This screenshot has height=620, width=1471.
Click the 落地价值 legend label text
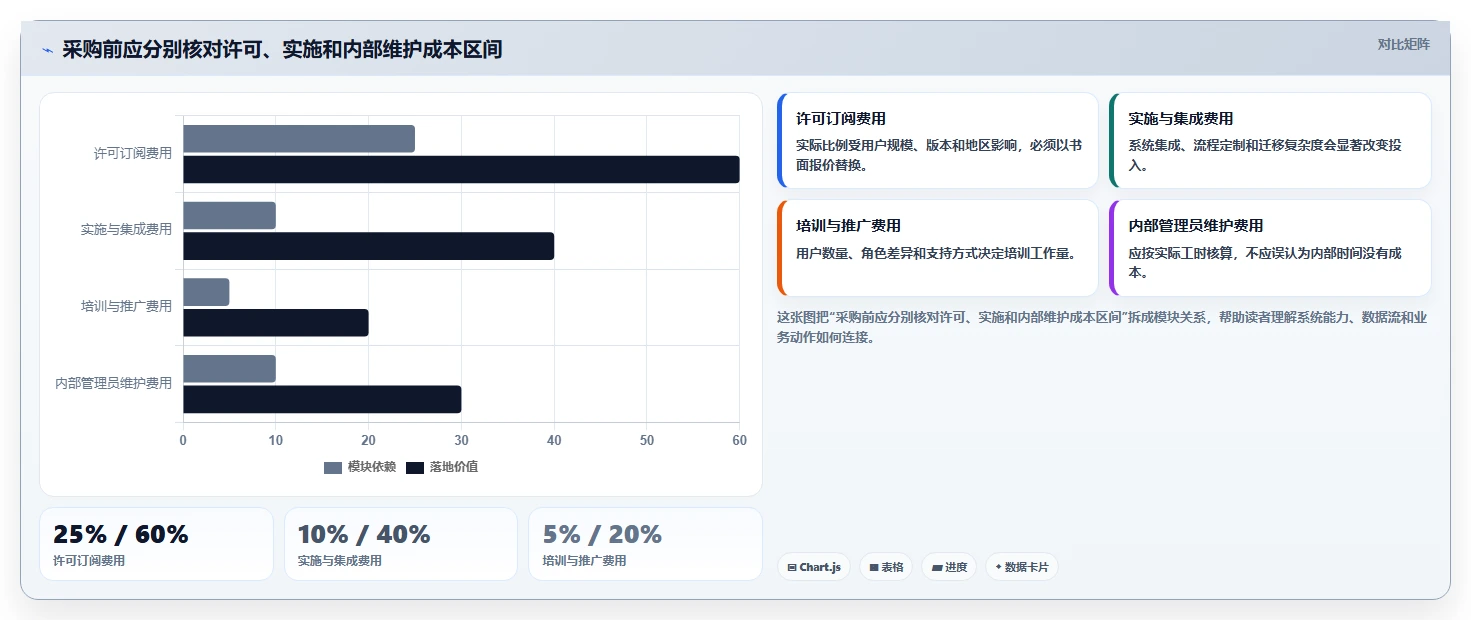(x=454, y=467)
